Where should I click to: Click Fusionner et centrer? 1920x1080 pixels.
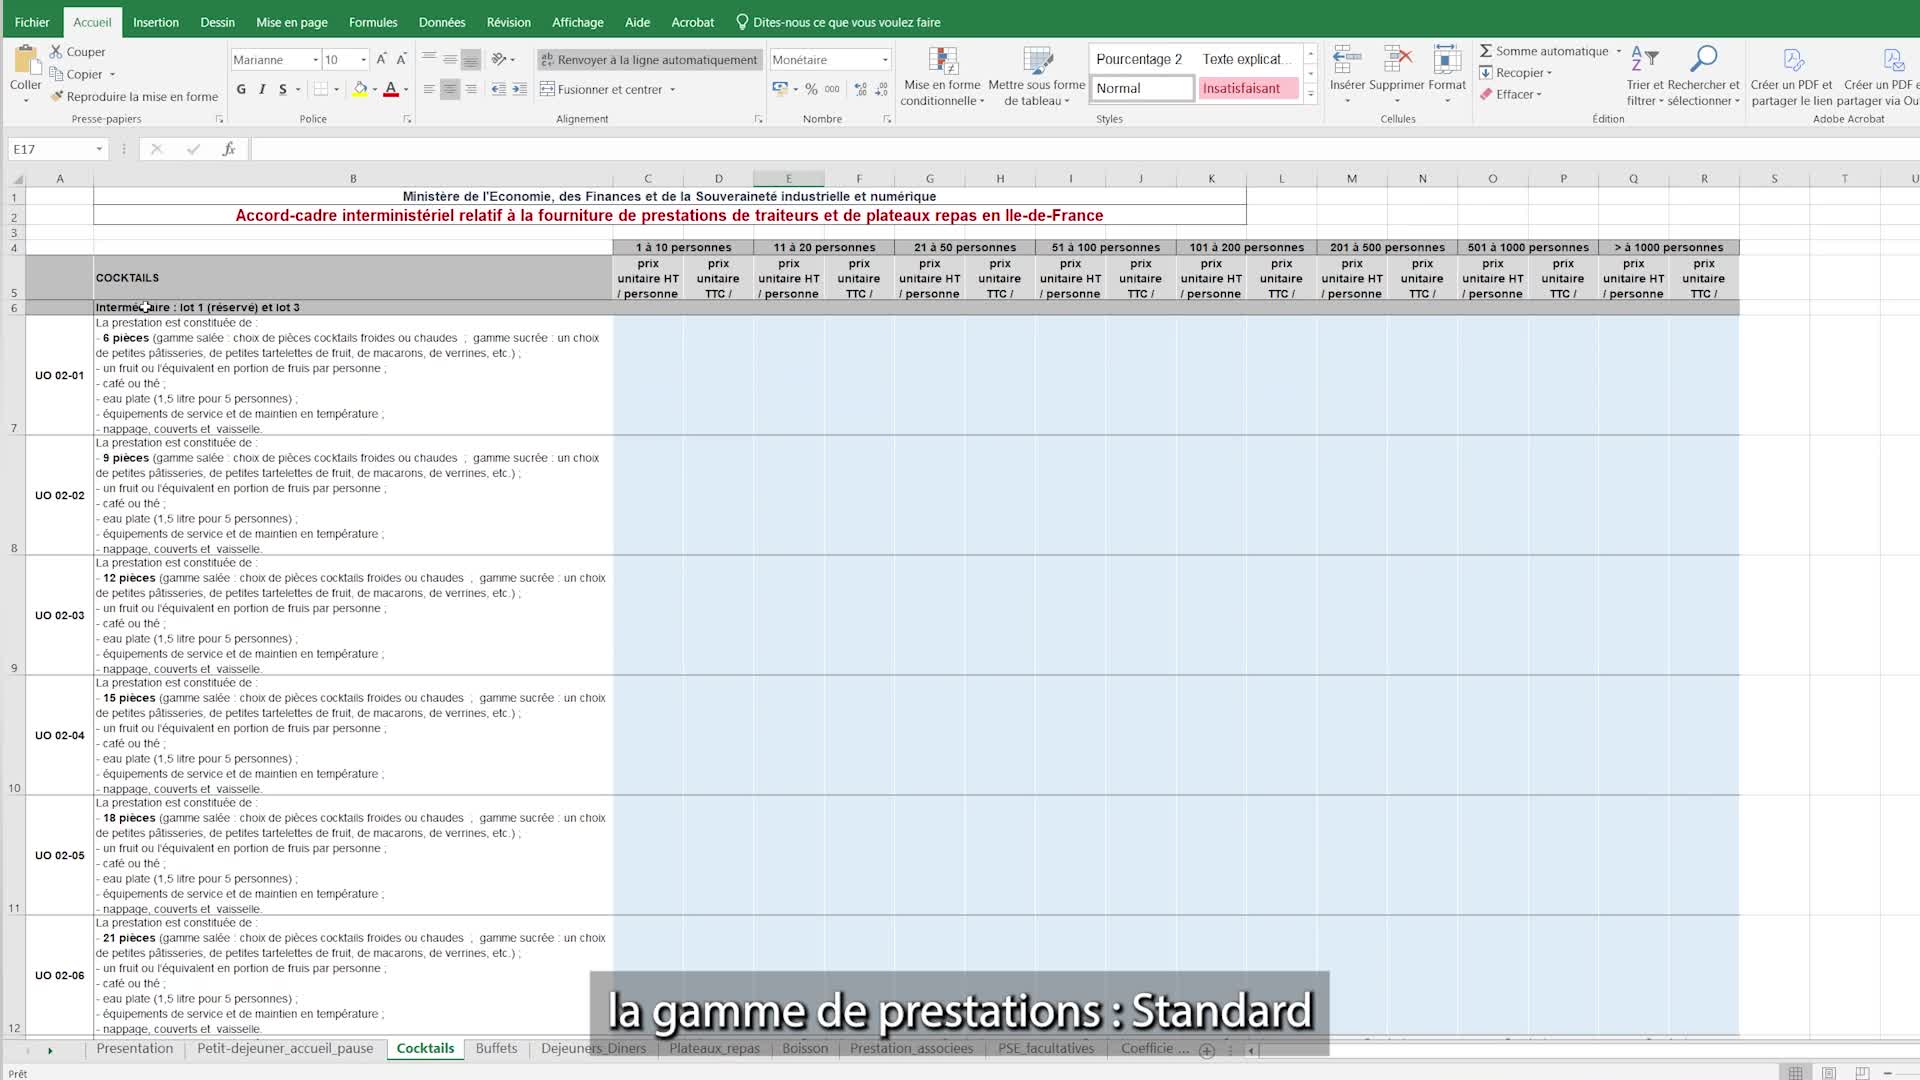(x=601, y=89)
